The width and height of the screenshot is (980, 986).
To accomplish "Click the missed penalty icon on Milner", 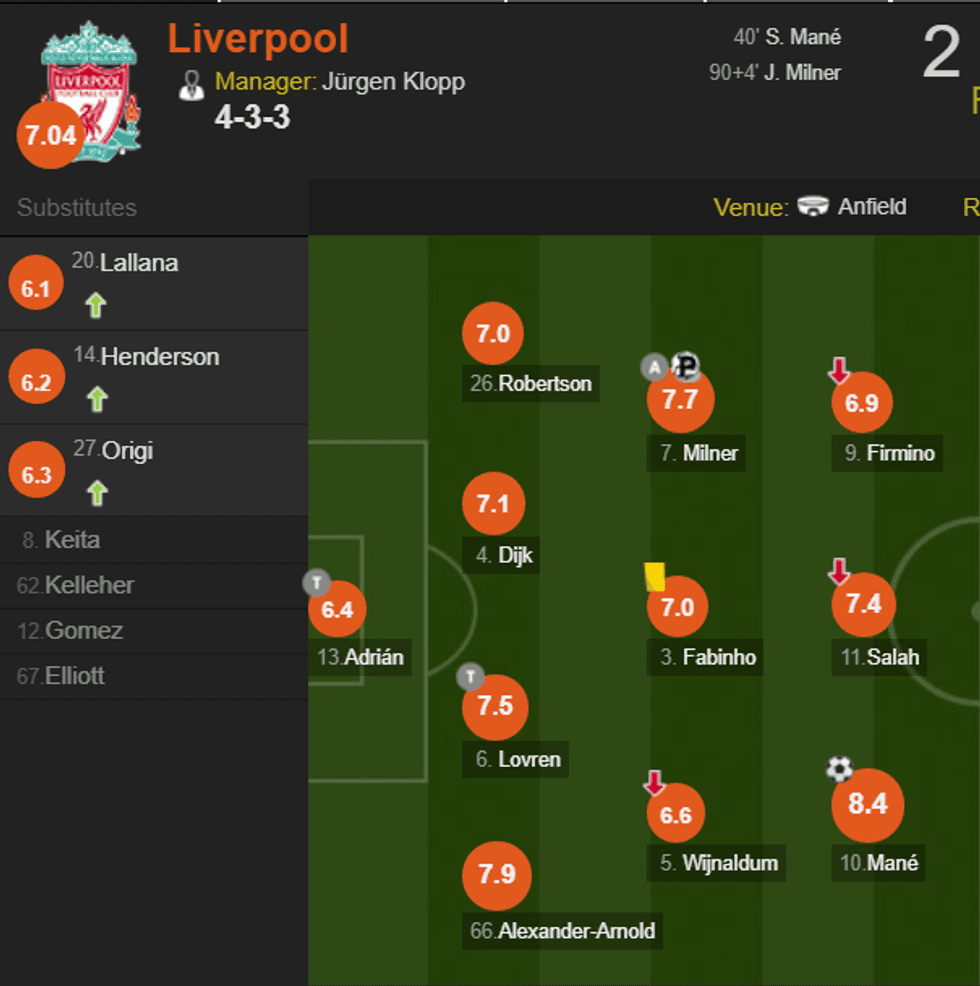I will (687, 367).
